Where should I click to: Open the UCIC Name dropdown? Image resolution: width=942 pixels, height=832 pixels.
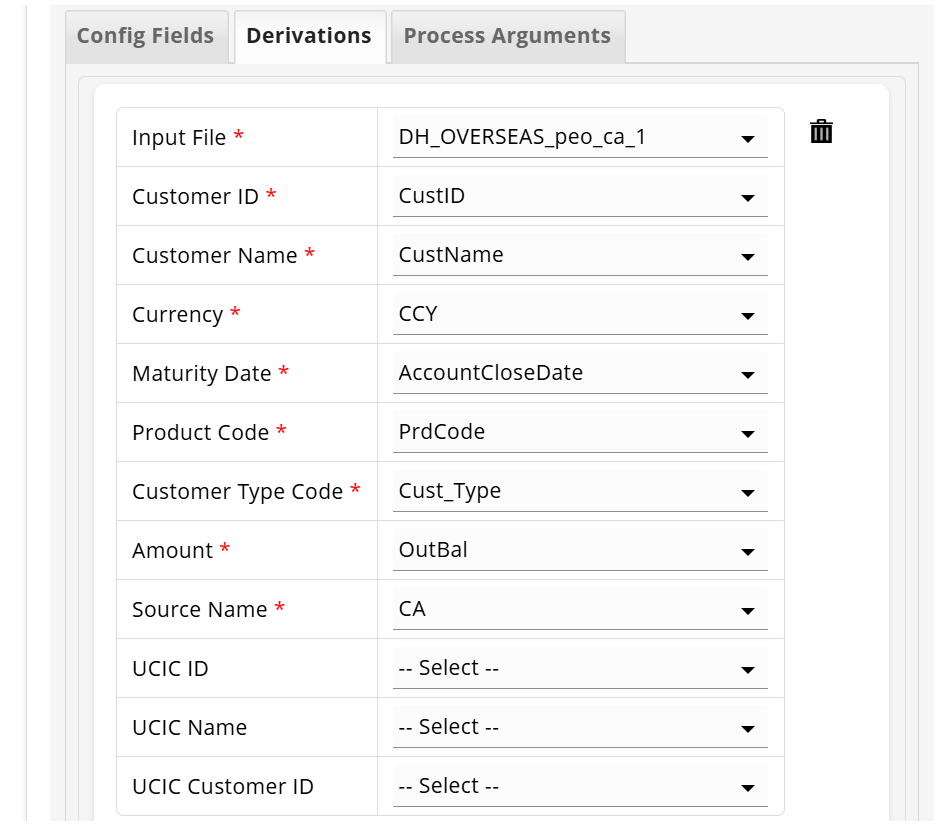point(580,728)
